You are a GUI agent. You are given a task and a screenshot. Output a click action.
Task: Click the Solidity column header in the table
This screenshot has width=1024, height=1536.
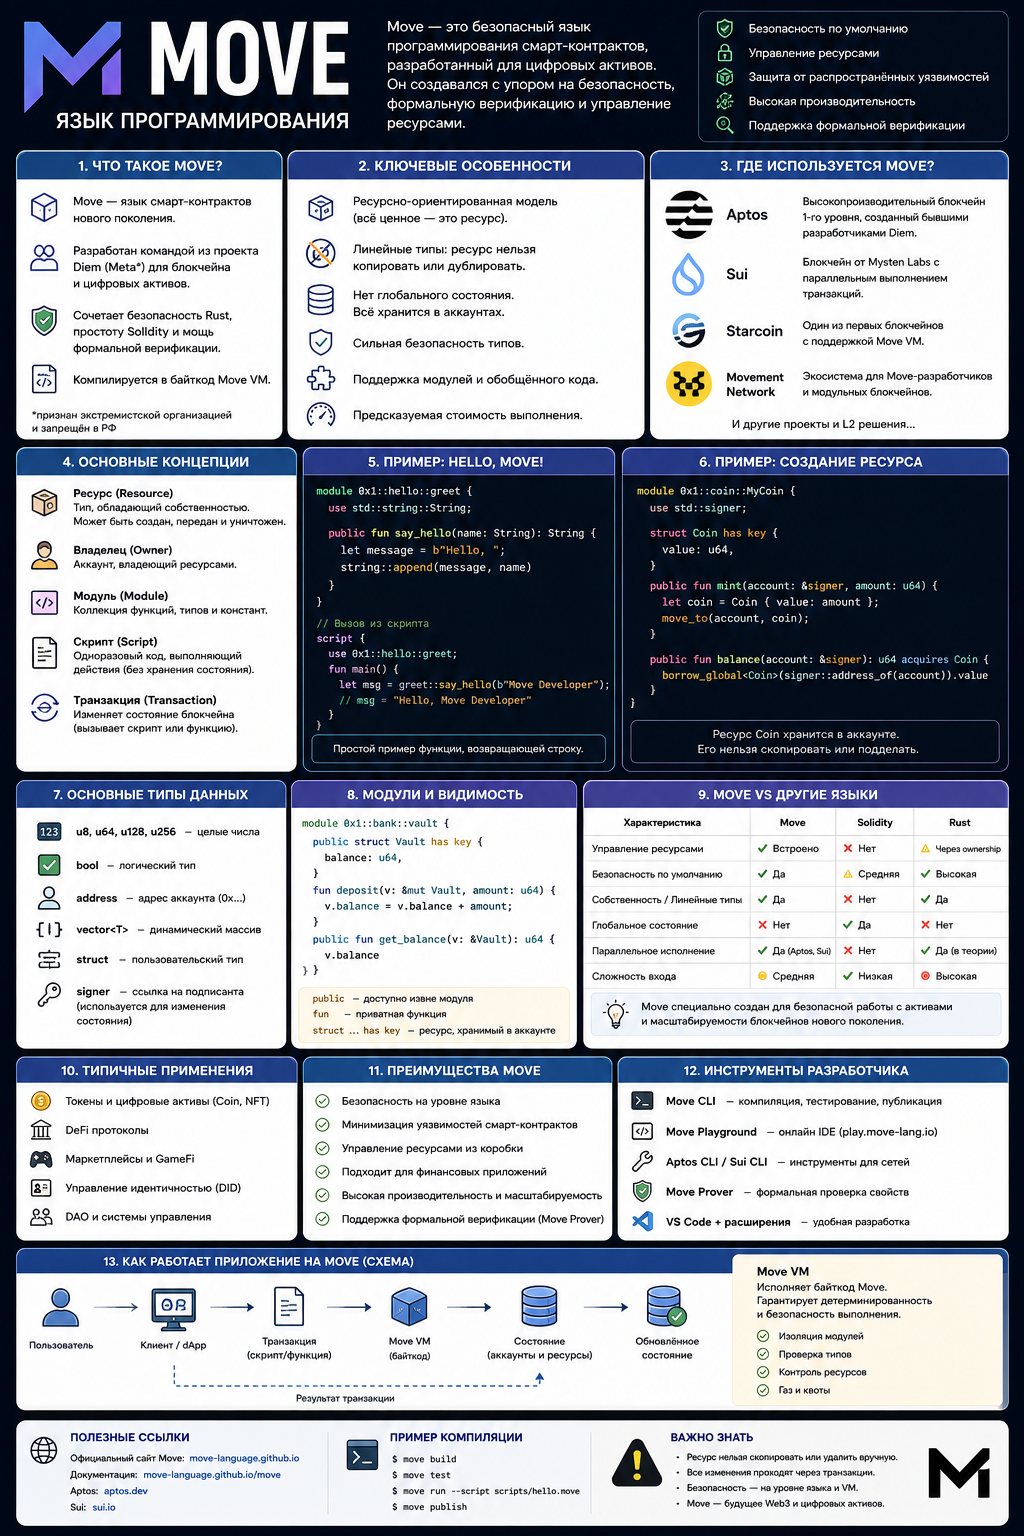pos(874,822)
